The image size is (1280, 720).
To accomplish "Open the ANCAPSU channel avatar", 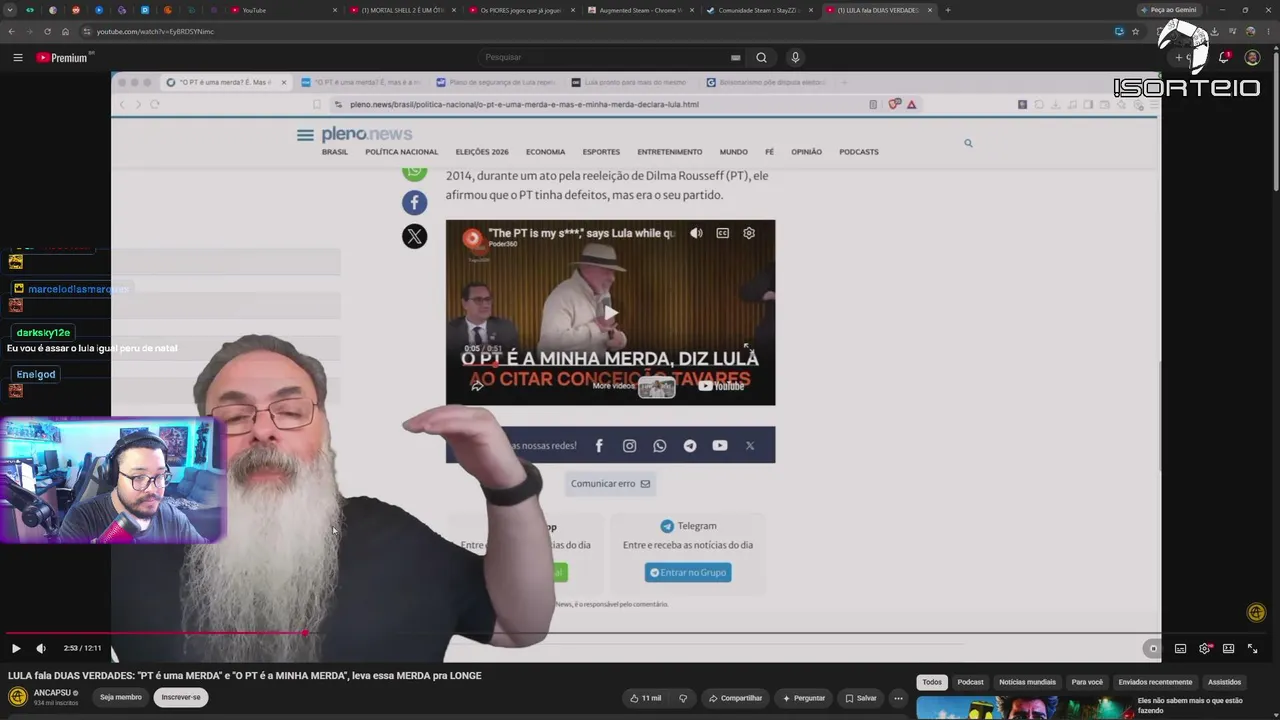I will (x=18, y=697).
